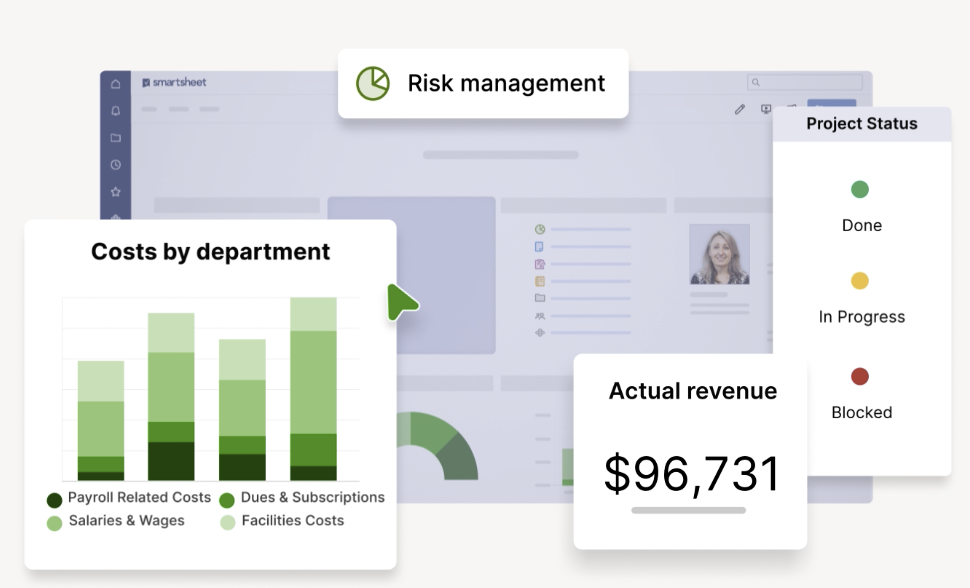Click the search field at top right

coord(805,82)
